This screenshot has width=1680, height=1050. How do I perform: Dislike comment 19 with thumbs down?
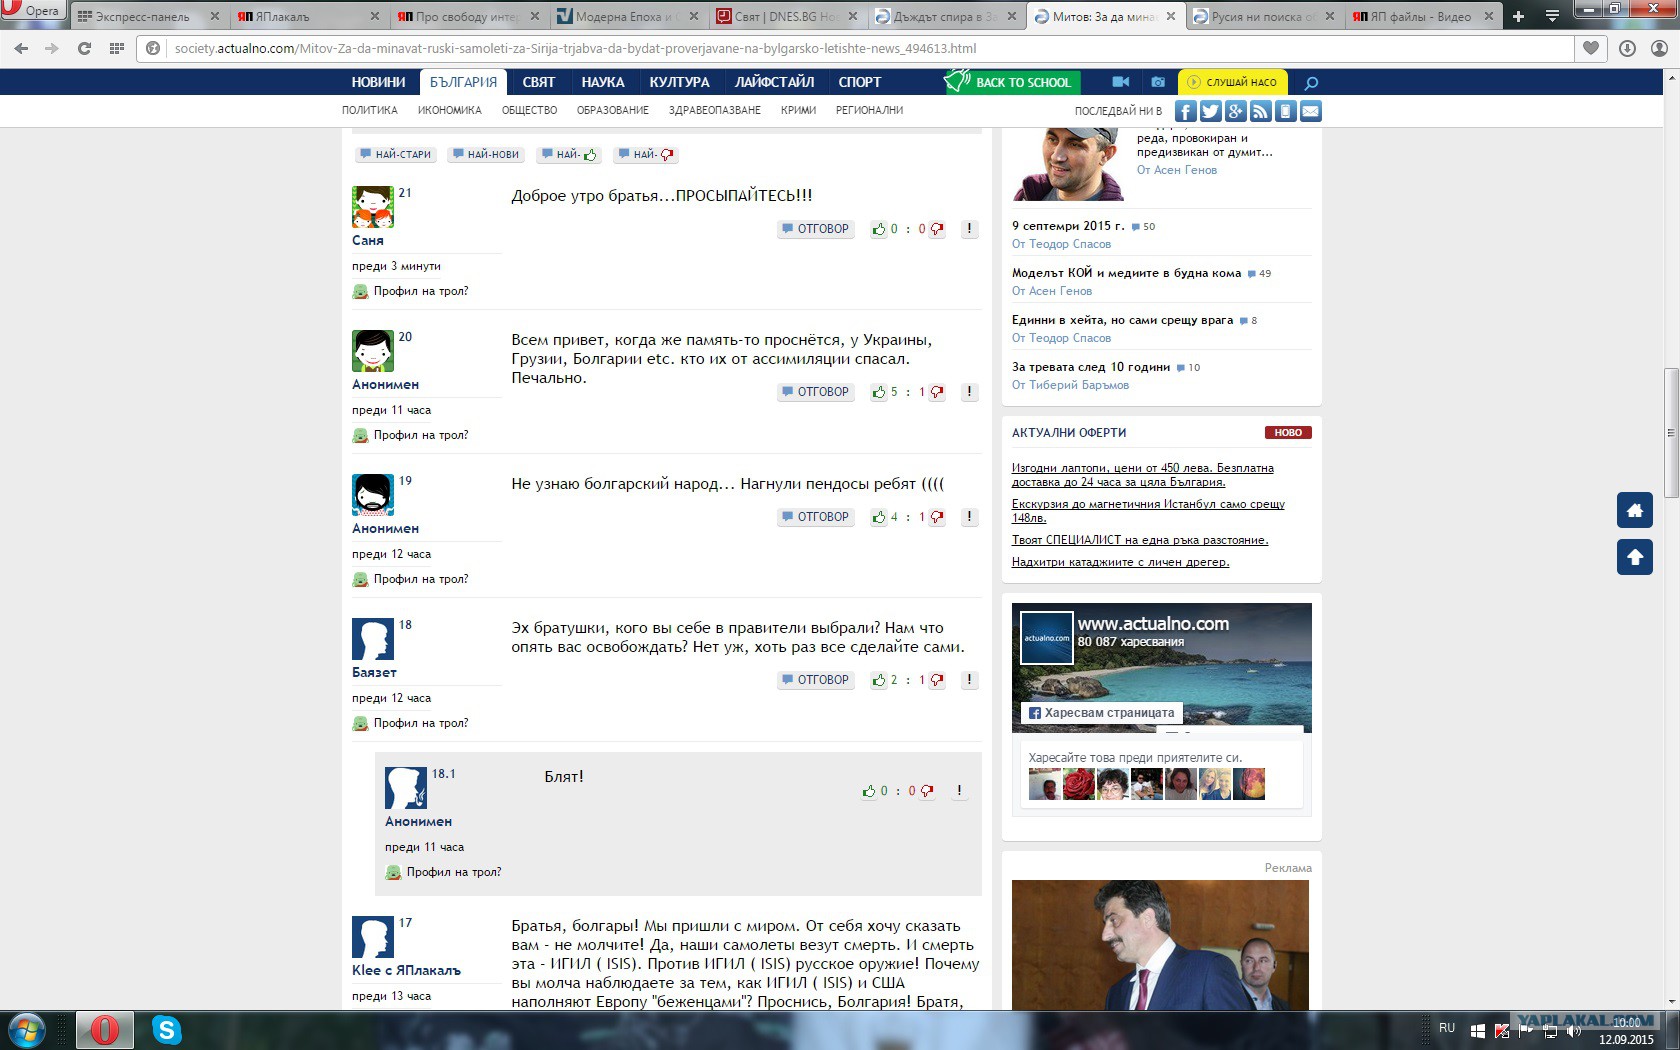pos(937,518)
